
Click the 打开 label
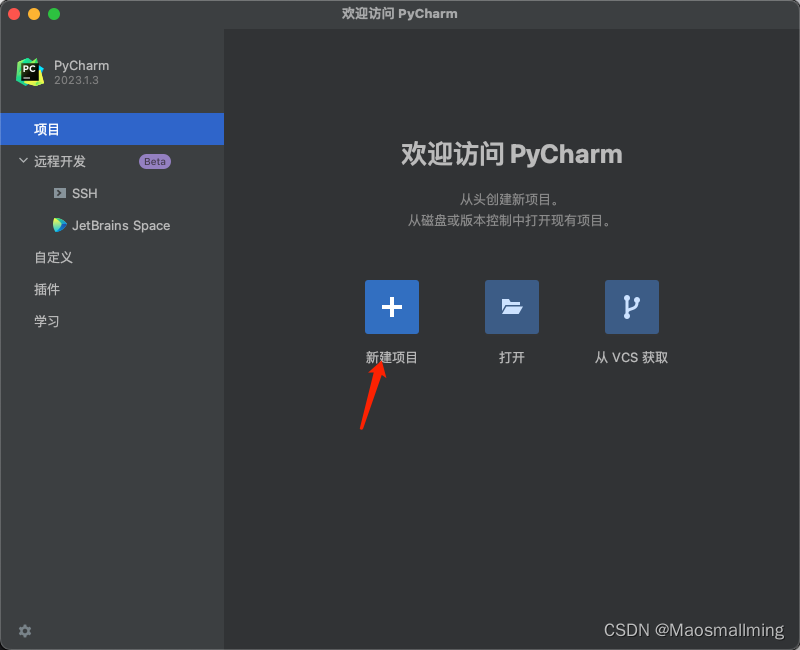click(x=512, y=357)
